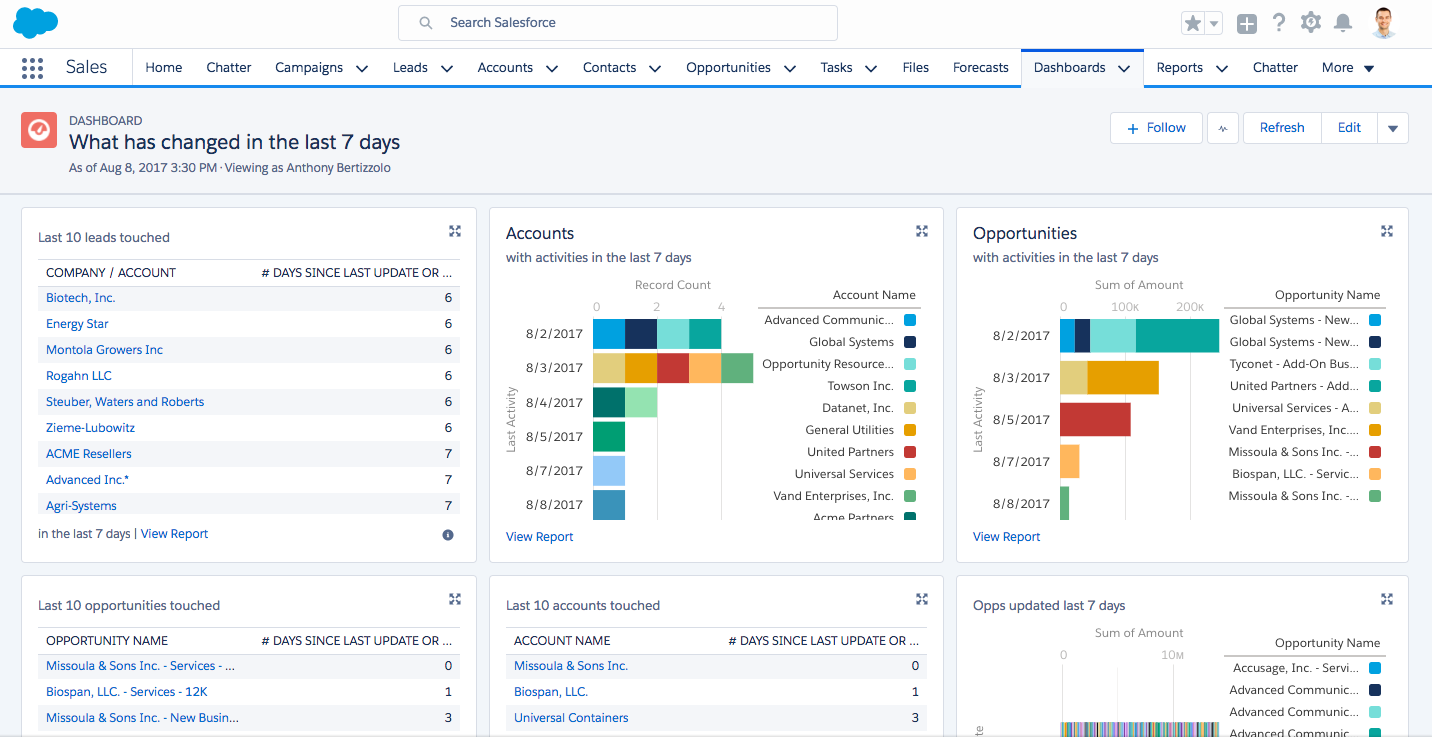This screenshot has height=737, width=1432.
Task: Click the info icon in leads widget
Action: tap(448, 535)
